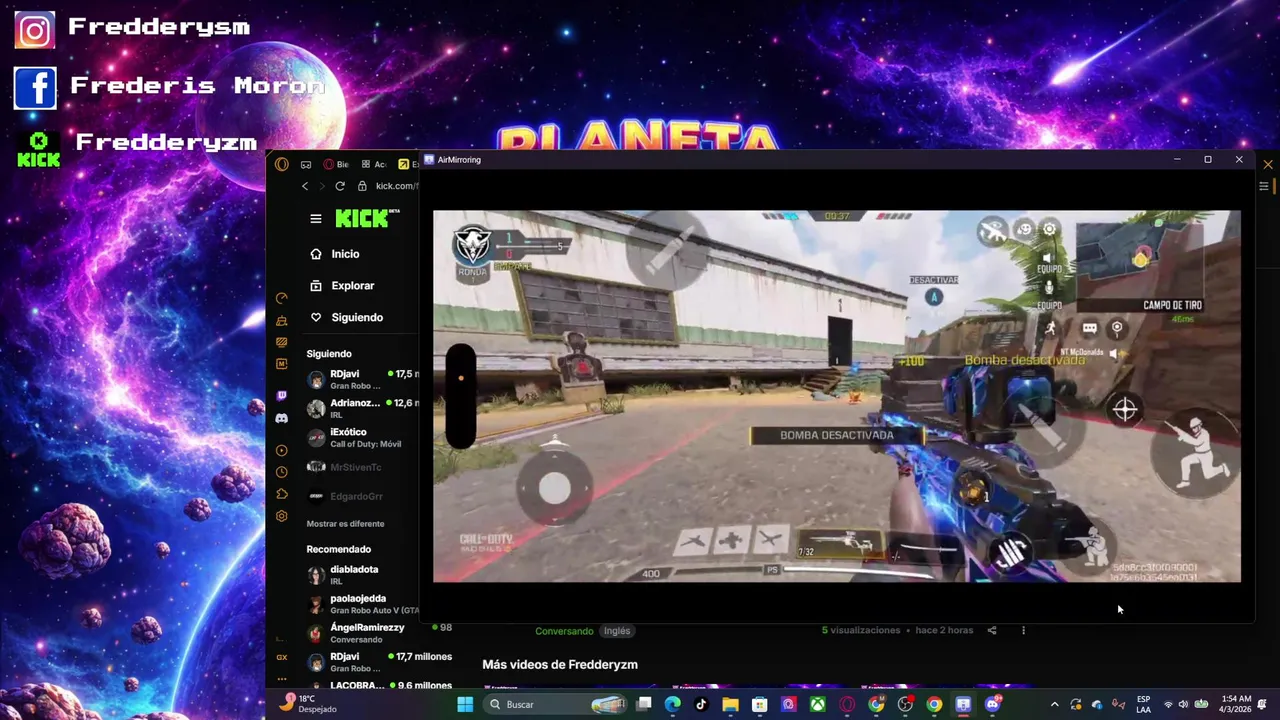Tap the in-game chat bubble icon
The width and height of the screenshot is (1280, 720).
pyautogui.click(x=1089, y=328)
